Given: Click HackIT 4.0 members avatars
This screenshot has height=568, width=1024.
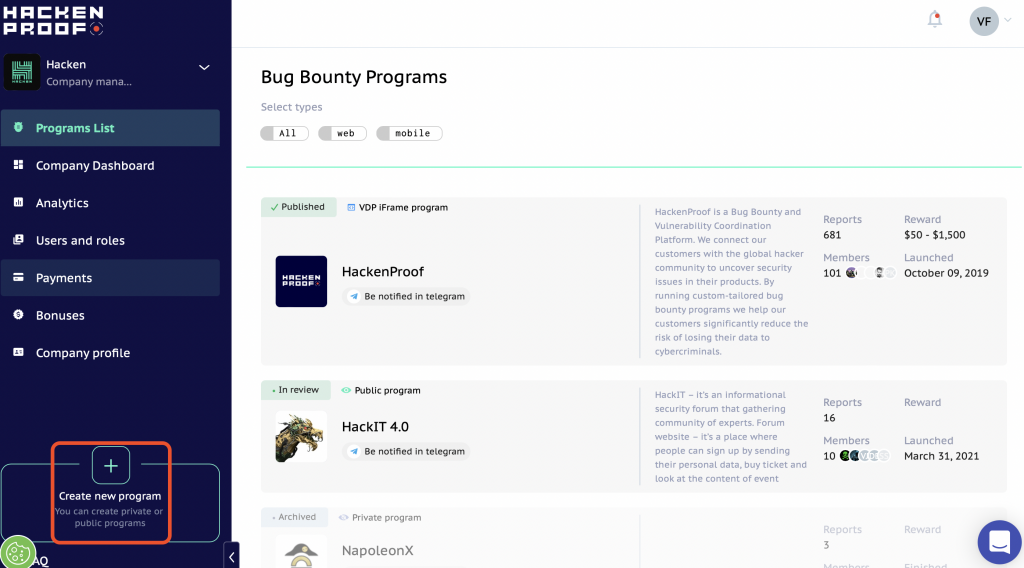Looking at the screenshot, I should pos(865,456).
